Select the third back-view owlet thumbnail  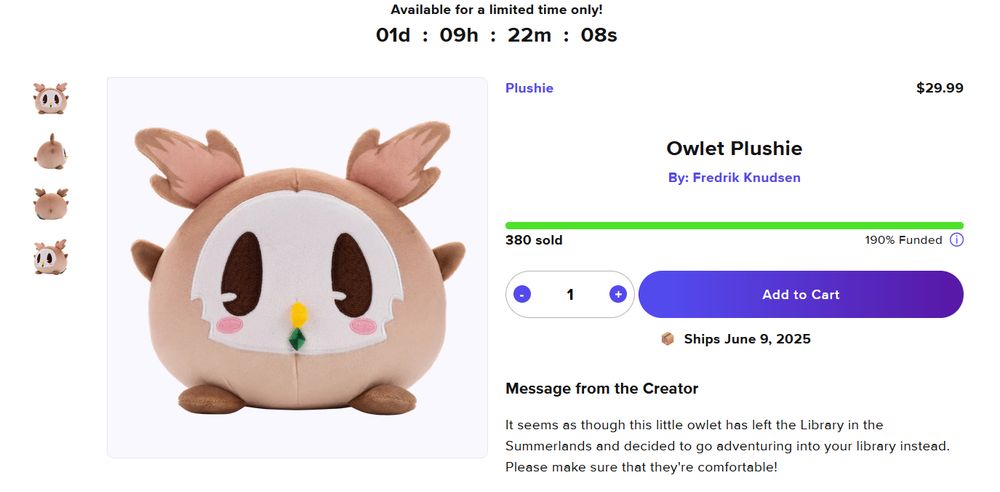coord(50,204)
